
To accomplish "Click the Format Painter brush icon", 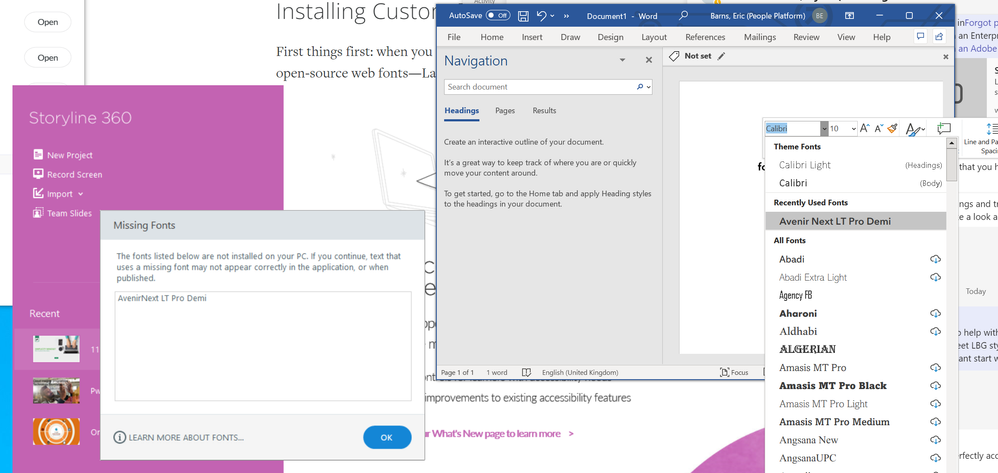I will (x=892, y=128).
